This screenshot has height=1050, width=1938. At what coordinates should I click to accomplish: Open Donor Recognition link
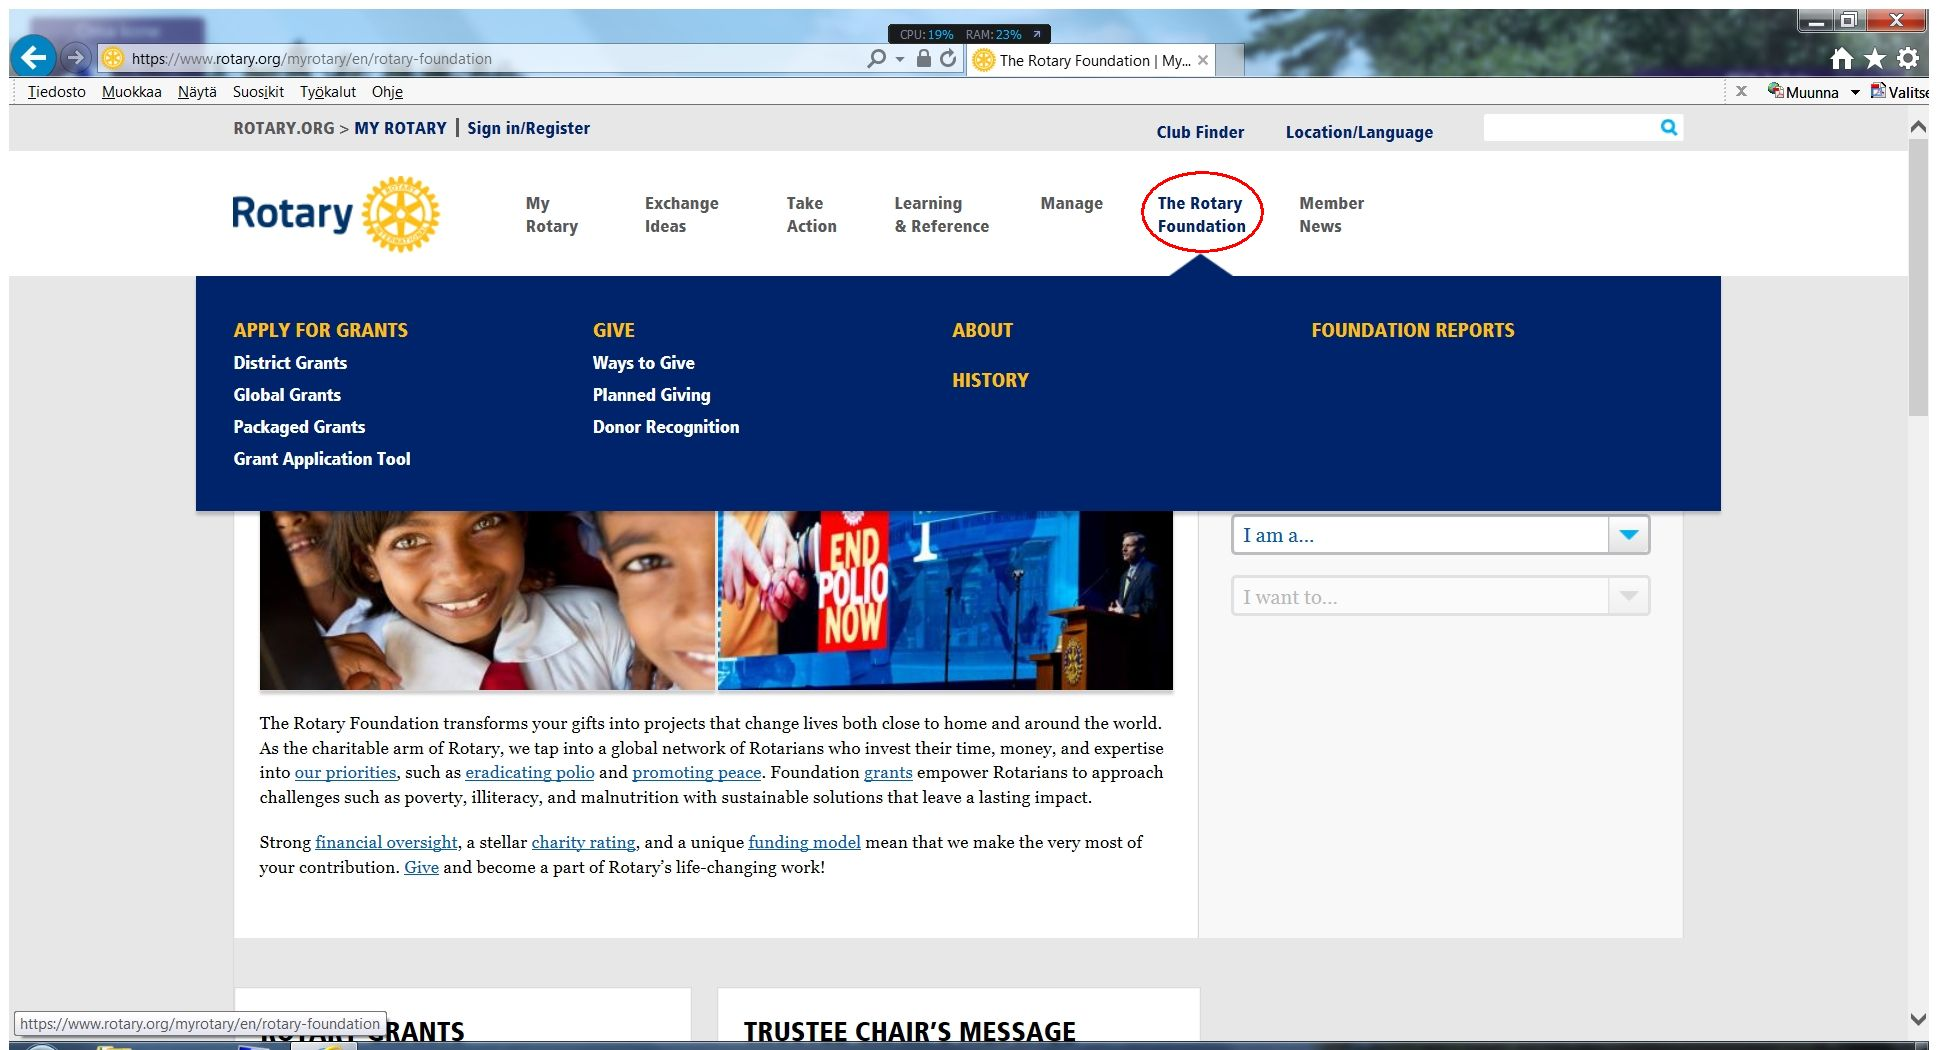coord(666,427)
